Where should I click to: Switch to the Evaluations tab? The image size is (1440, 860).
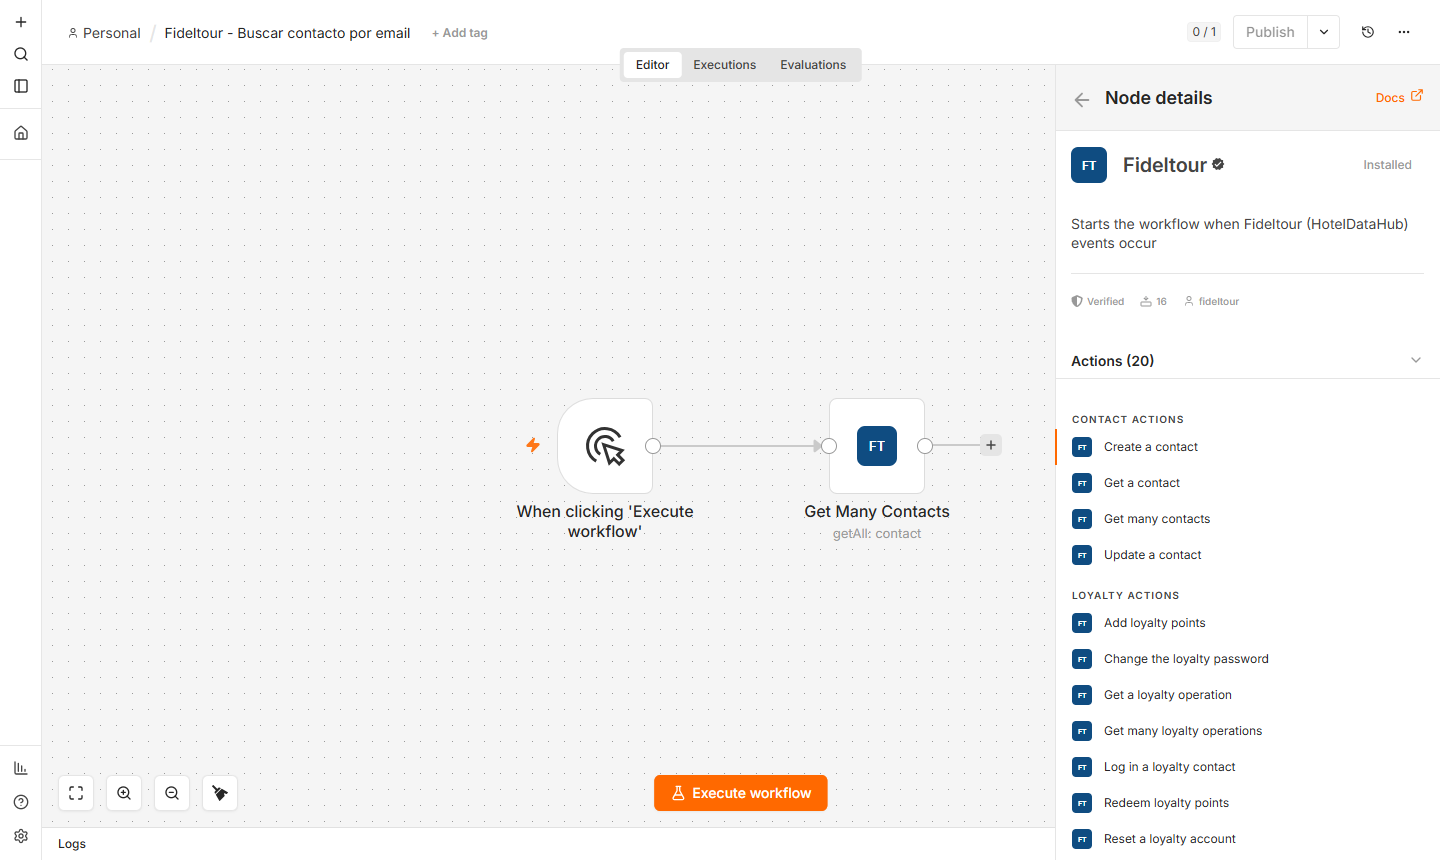point(813,65)
